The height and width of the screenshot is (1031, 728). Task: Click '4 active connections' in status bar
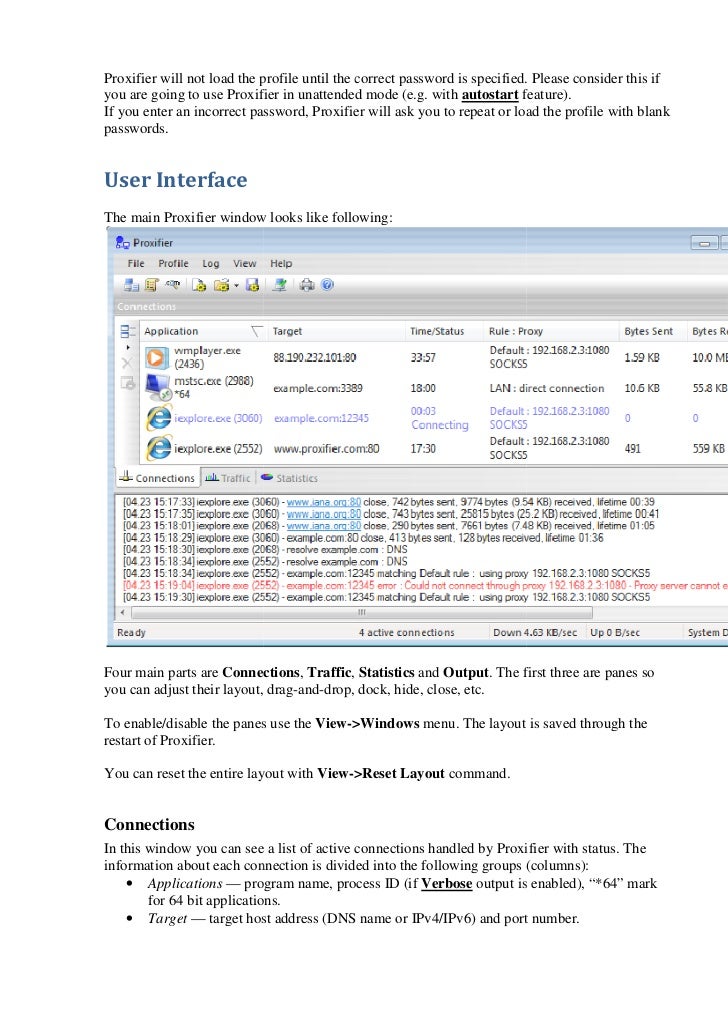click(406, 633)
